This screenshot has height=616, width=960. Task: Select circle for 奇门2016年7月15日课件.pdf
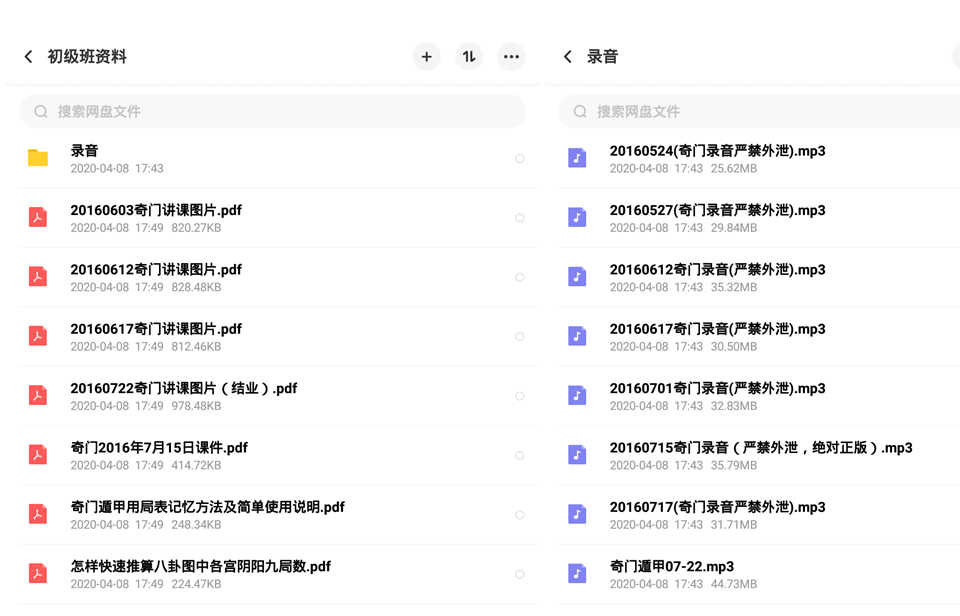pos(520,456)
